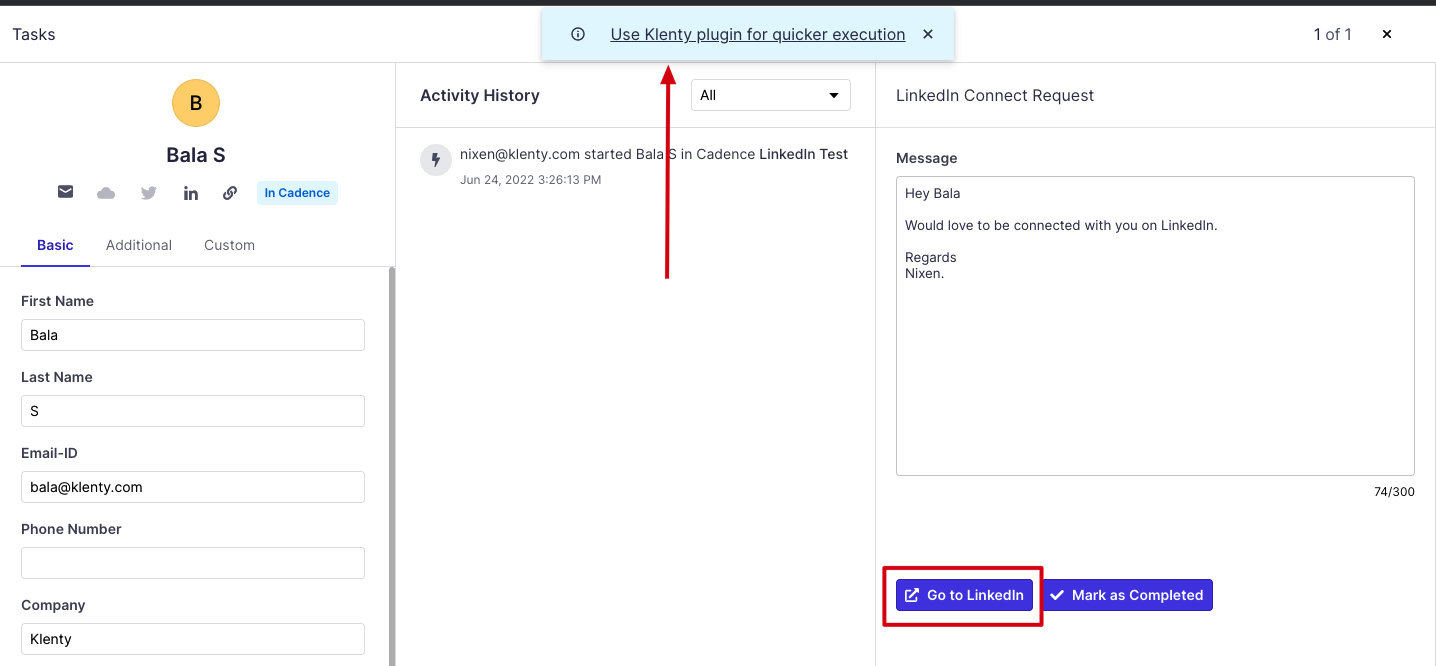
Task: Click the info icon in plugin banner
Action: click(x=578, y=34)
